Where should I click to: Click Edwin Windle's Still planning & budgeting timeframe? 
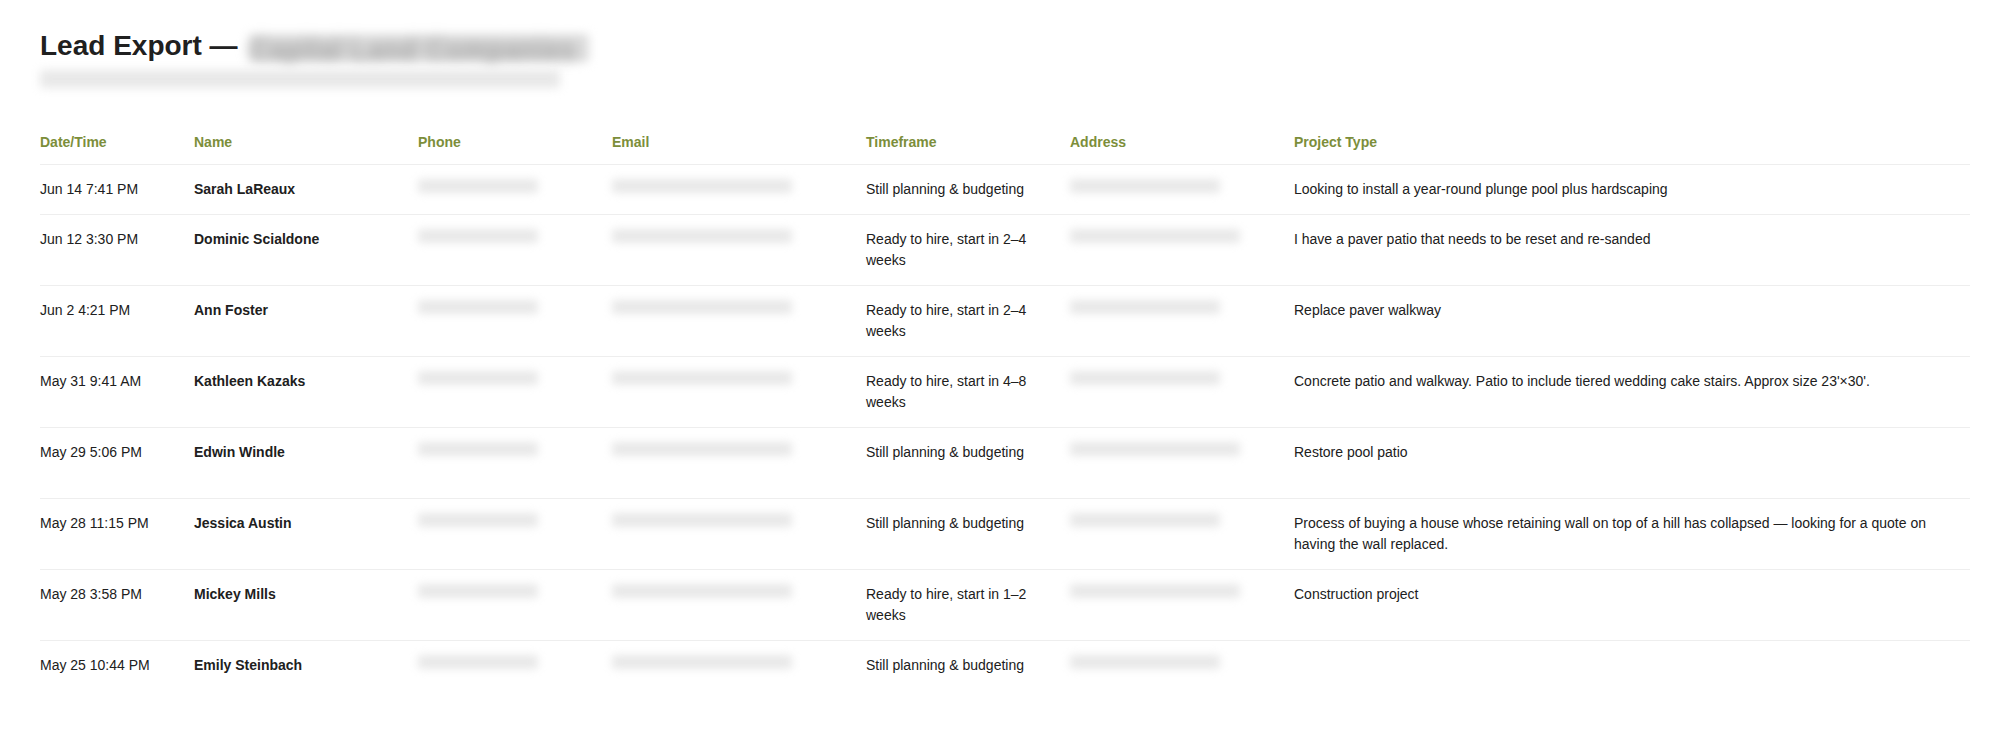click(x=945, y=452)
